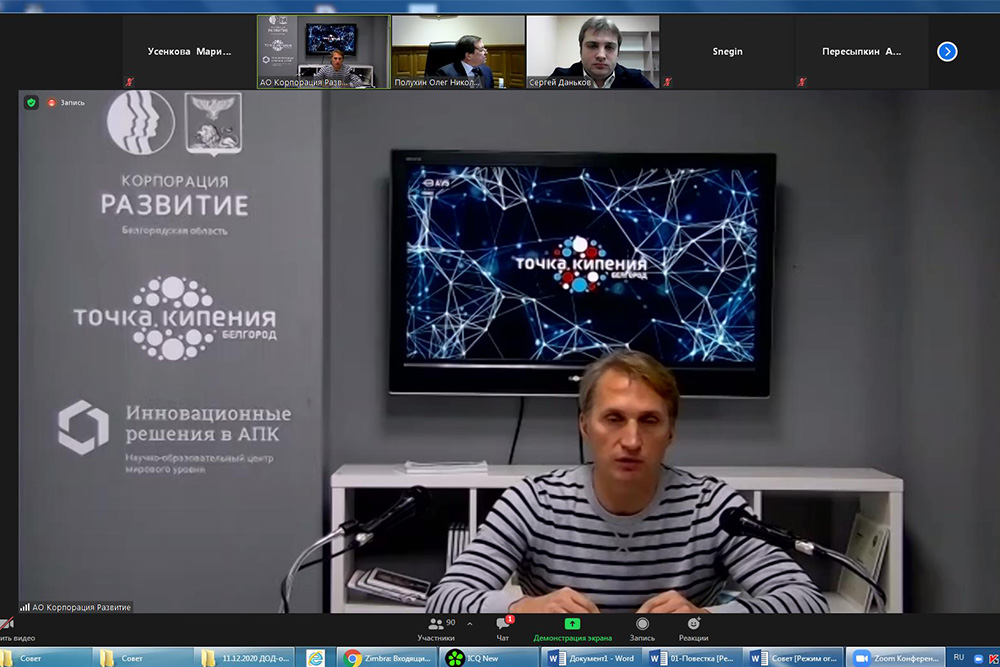Click muted microphone icon on Пересыпкин tile
1000x667 pixels.
point(802,82)
